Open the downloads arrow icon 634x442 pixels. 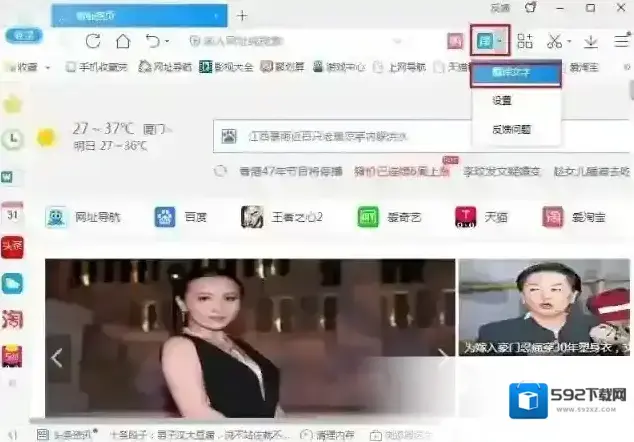[x=591, y=42]
